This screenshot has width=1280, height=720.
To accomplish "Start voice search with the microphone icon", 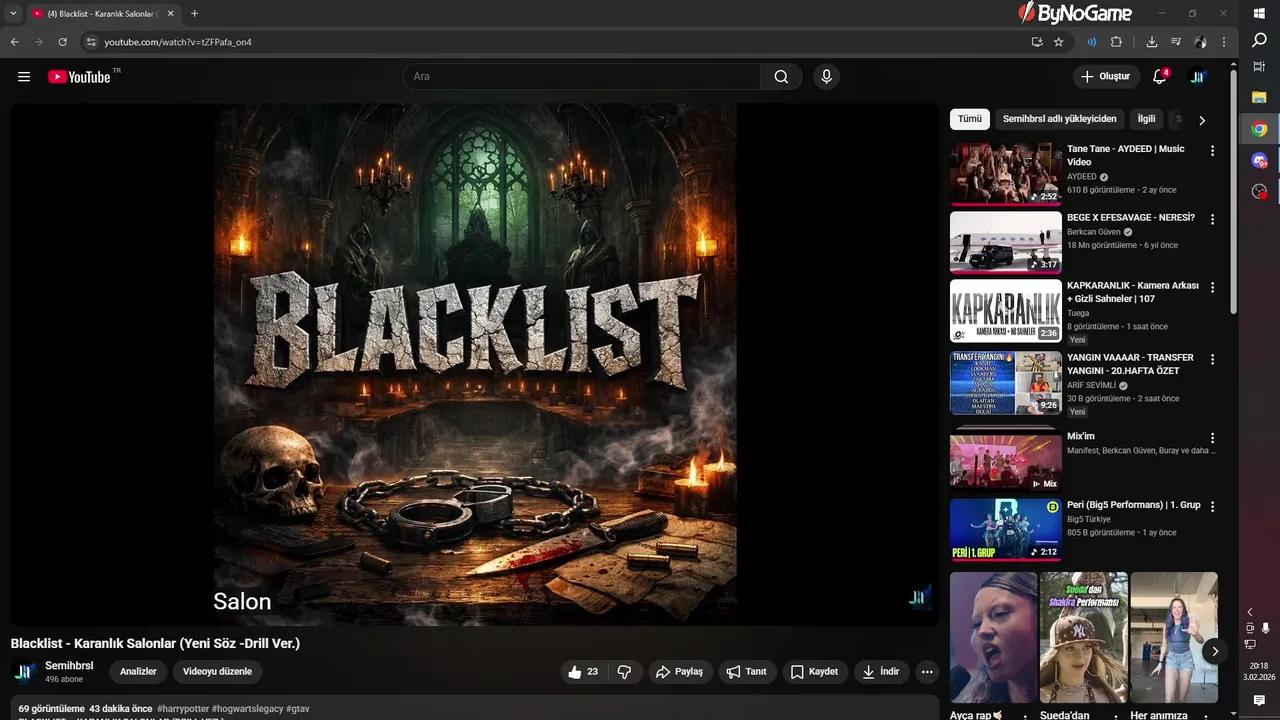I will 826,77.
